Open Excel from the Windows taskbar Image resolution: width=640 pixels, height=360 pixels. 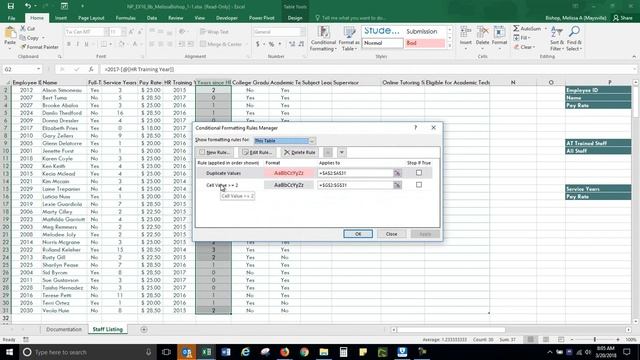point(206,352)
